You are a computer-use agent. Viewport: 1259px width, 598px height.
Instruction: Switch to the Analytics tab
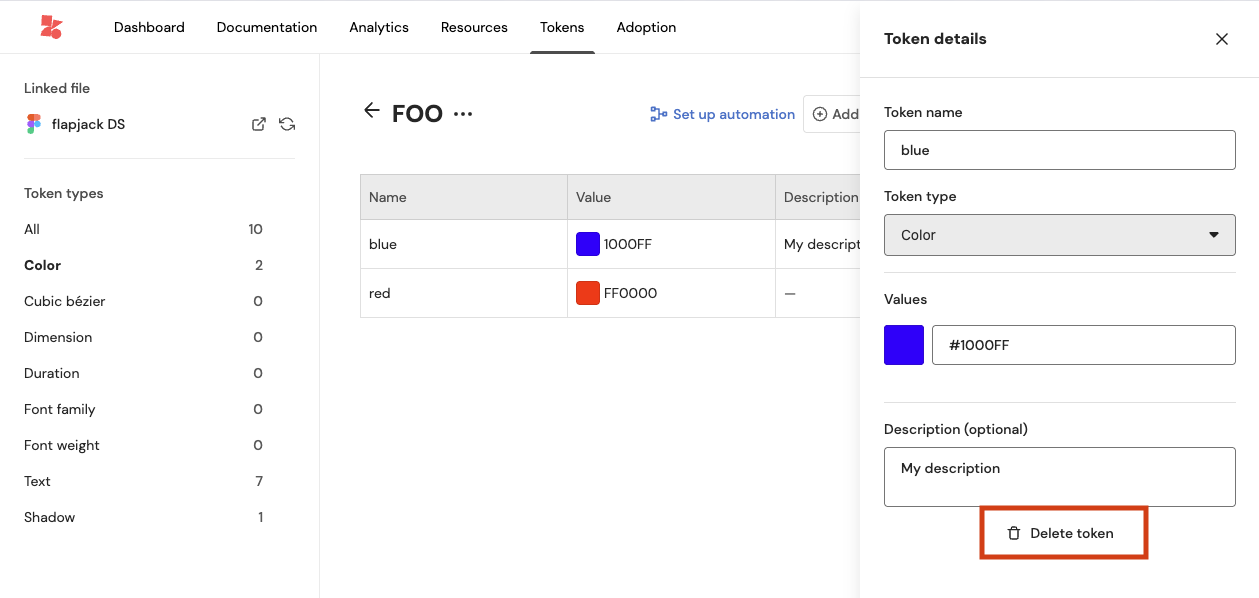[x=378, y=27]
